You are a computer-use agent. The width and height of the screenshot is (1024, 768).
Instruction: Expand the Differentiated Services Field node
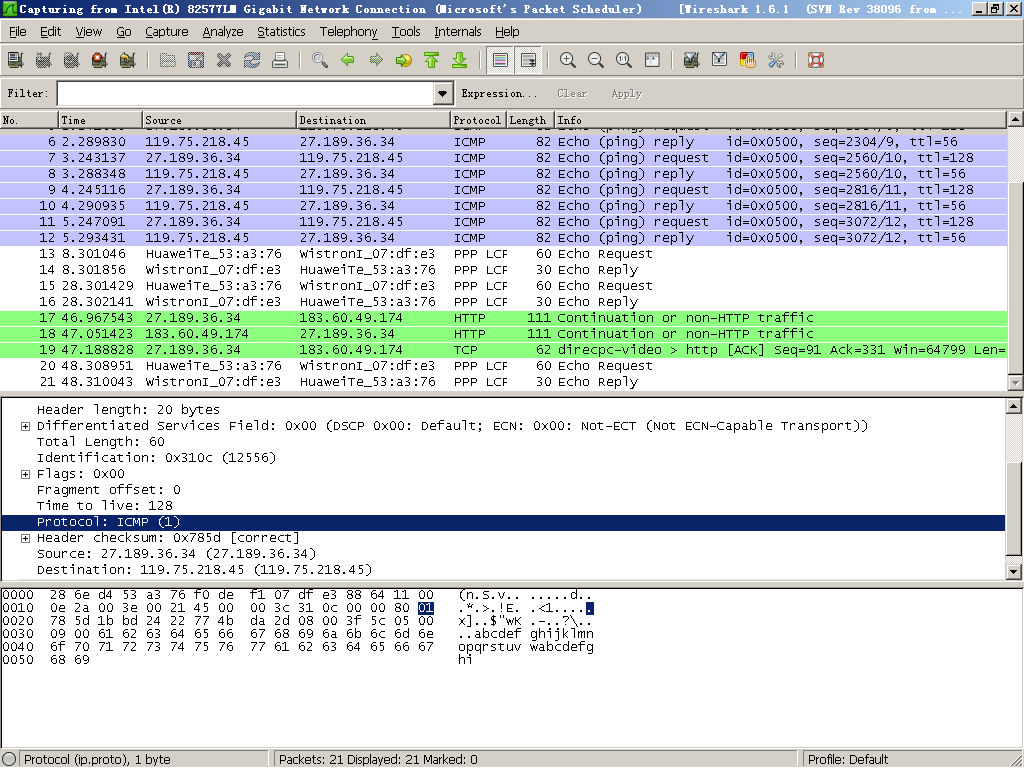(25, 426)
